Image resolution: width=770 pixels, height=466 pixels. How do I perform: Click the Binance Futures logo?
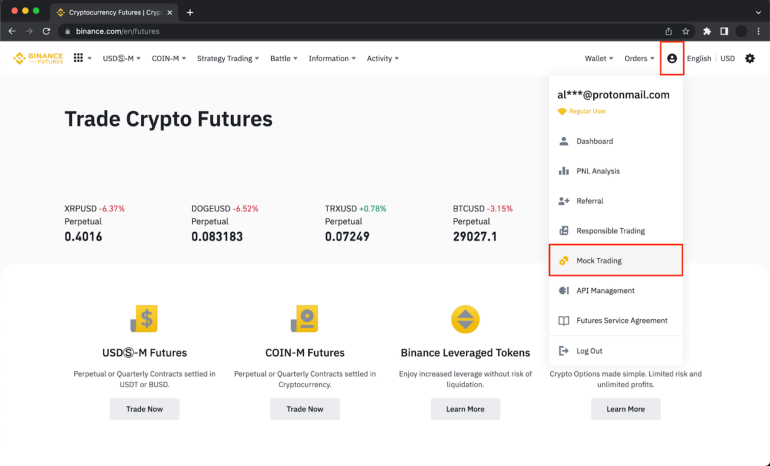(x=38, y=58)
